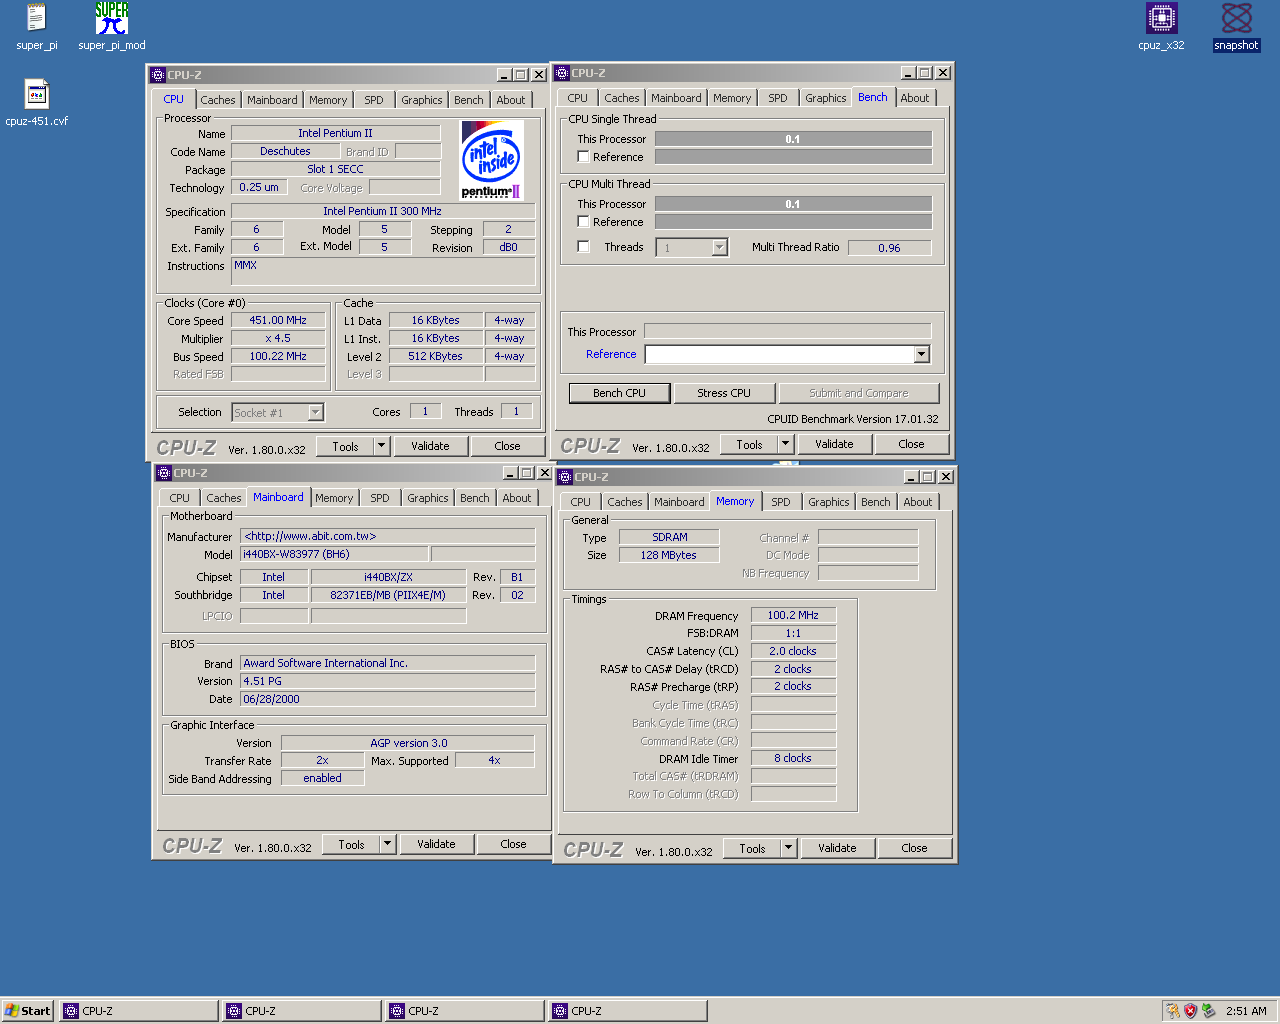Switch to first CPU-Z taskbar button
Screen dimensions: 1280x1024
click(x=138, y=1011)
